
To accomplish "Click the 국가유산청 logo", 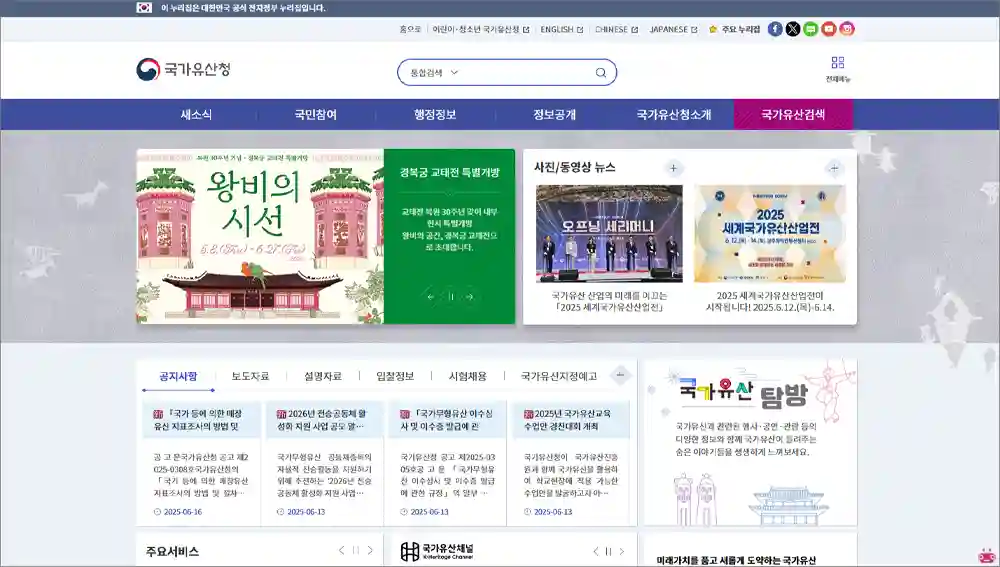I will [x=184, y=70].
